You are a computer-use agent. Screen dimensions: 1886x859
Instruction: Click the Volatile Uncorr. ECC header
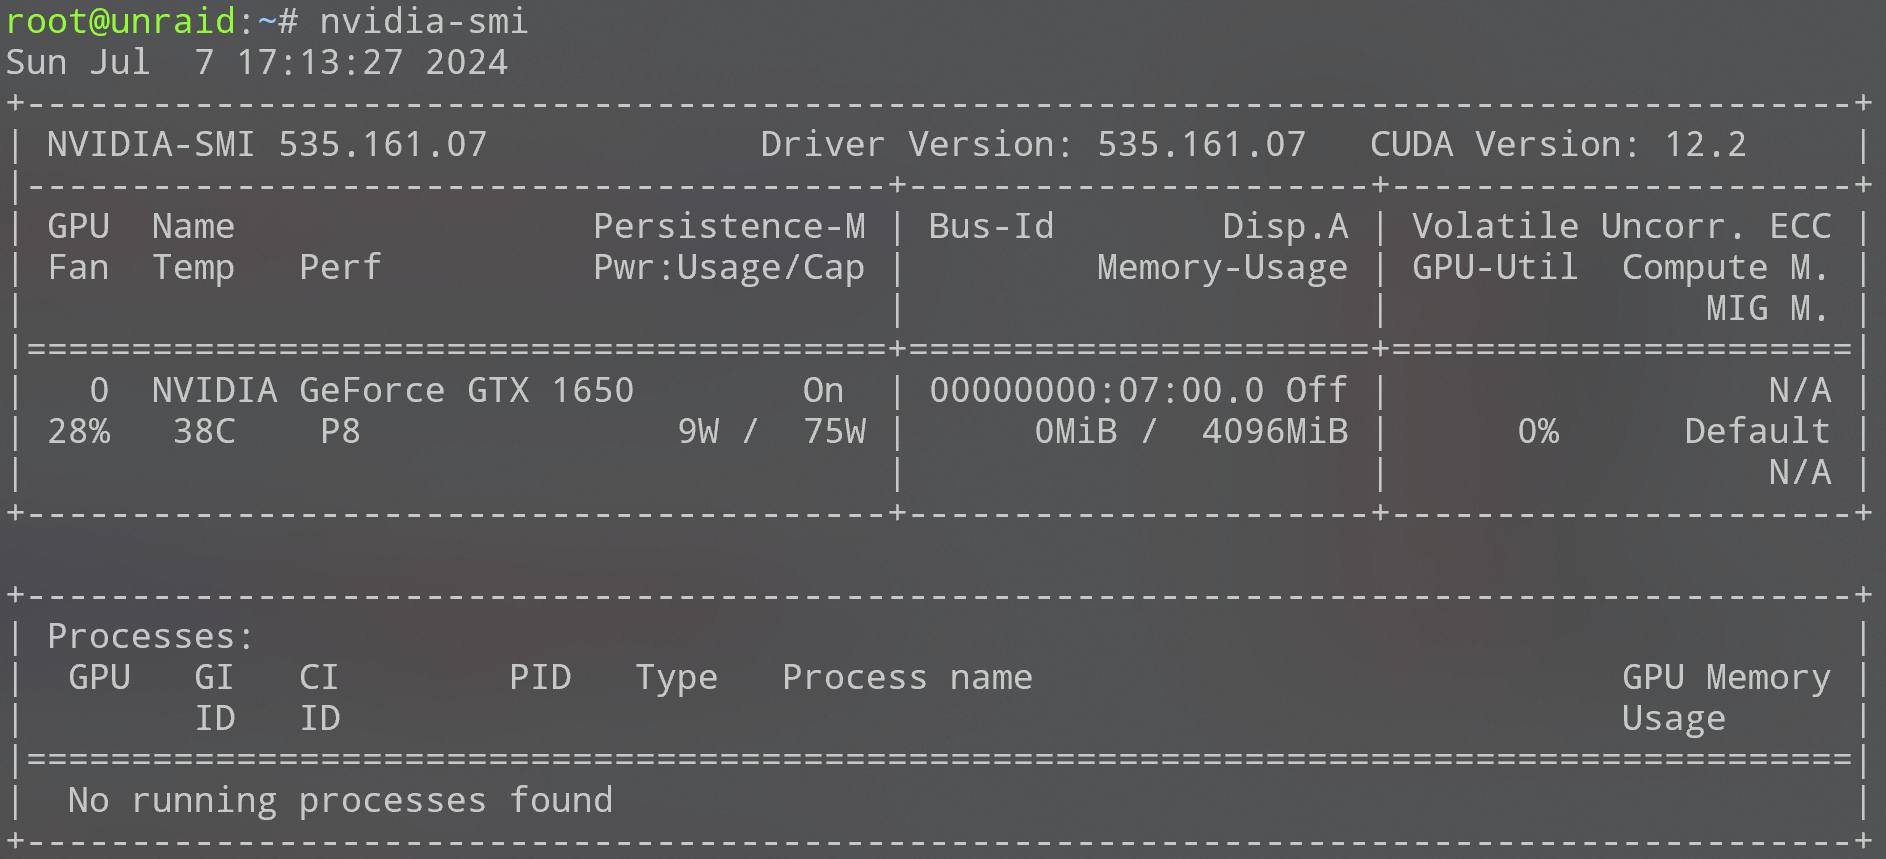coord(1620,226)
